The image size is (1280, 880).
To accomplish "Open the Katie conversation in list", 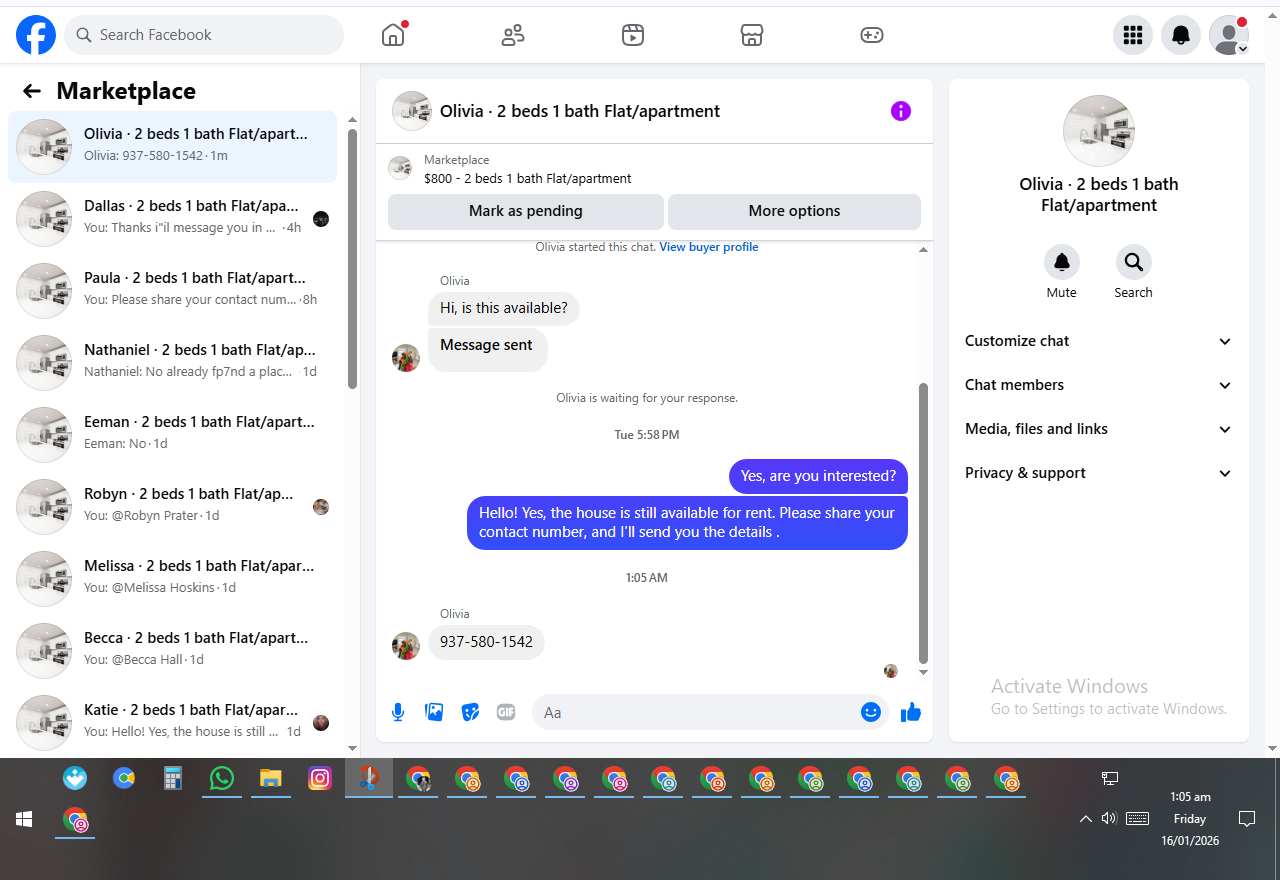I will pos(172,723).
